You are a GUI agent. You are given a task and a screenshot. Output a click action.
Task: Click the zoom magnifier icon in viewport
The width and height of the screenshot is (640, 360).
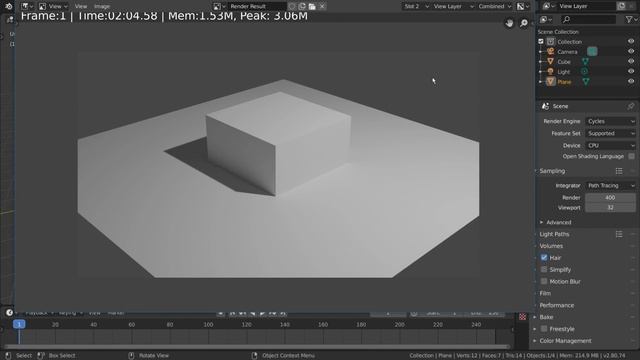524,23
